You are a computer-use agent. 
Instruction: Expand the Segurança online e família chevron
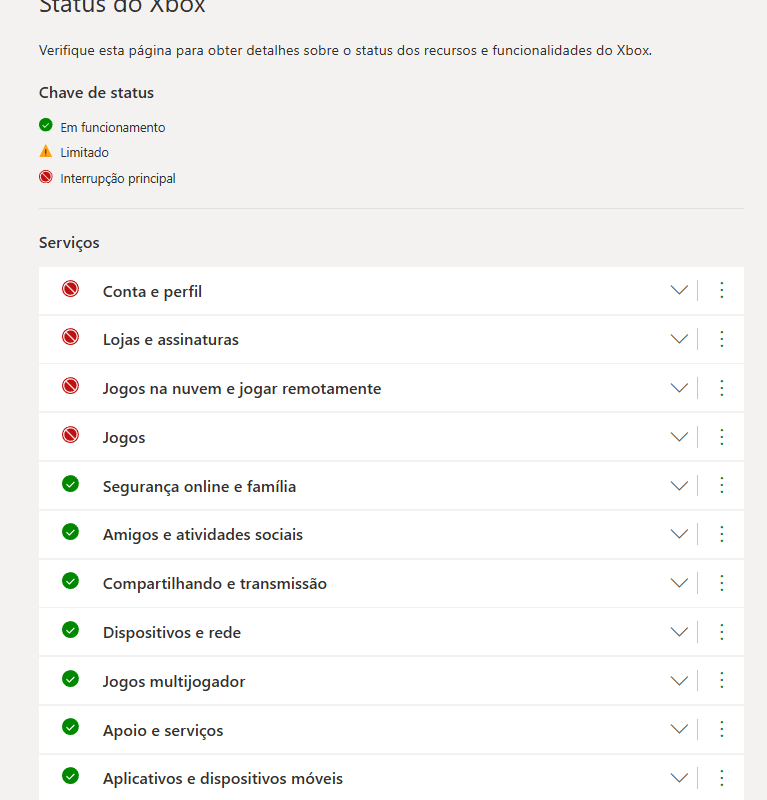click(x=679, y=486)
